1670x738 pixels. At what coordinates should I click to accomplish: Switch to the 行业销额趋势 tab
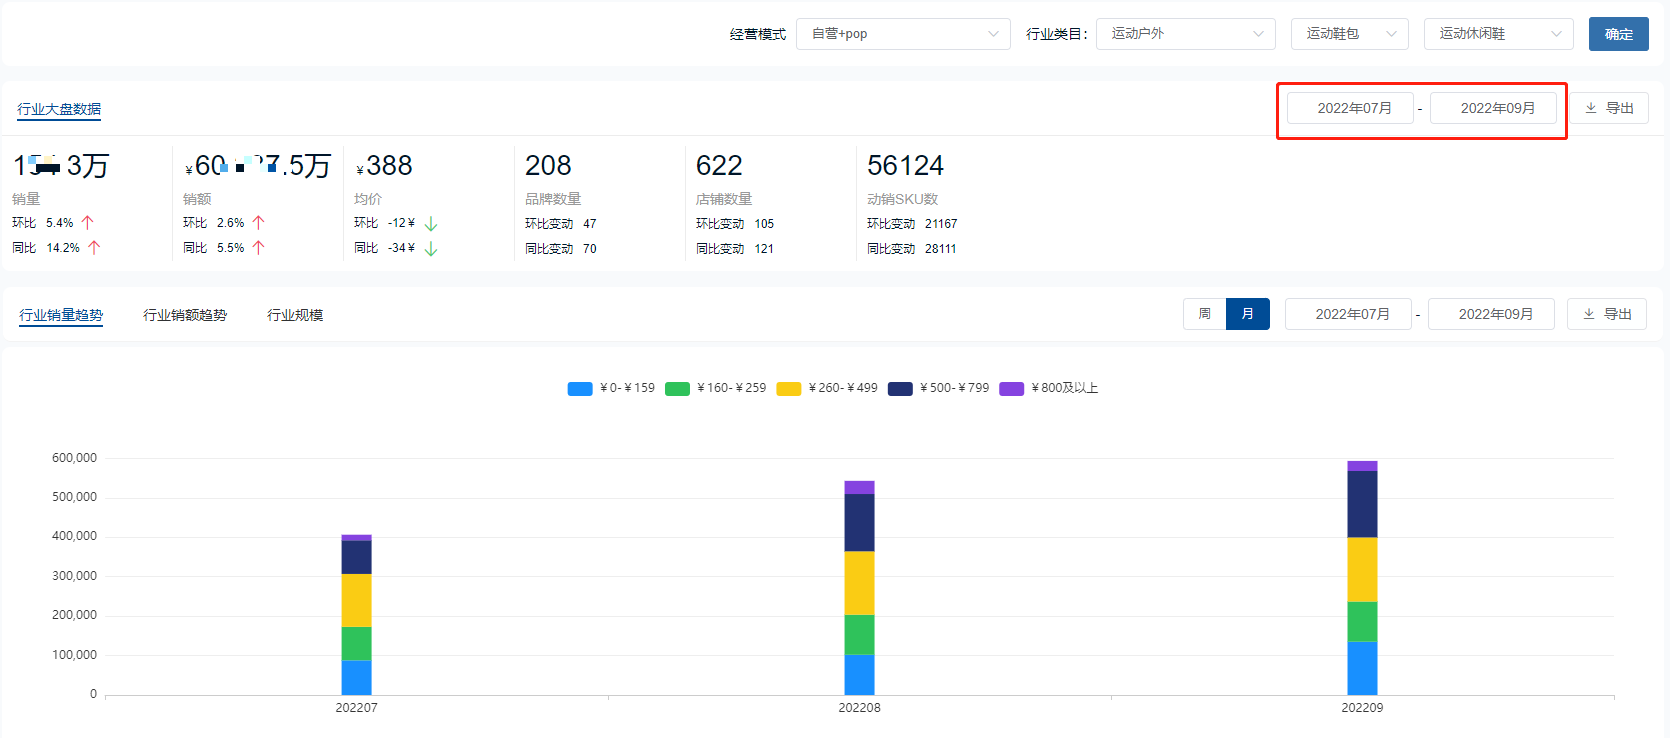click(x=185, y=315)
